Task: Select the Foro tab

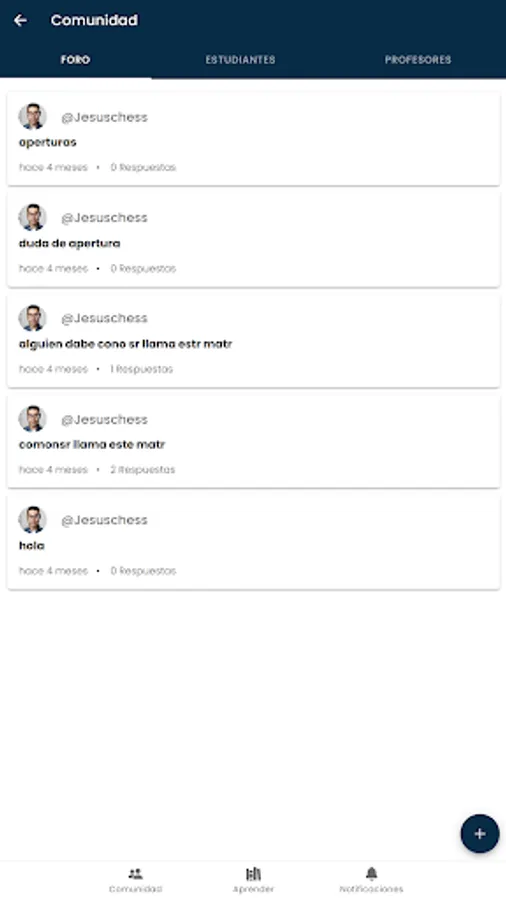Action: point(75,60)
